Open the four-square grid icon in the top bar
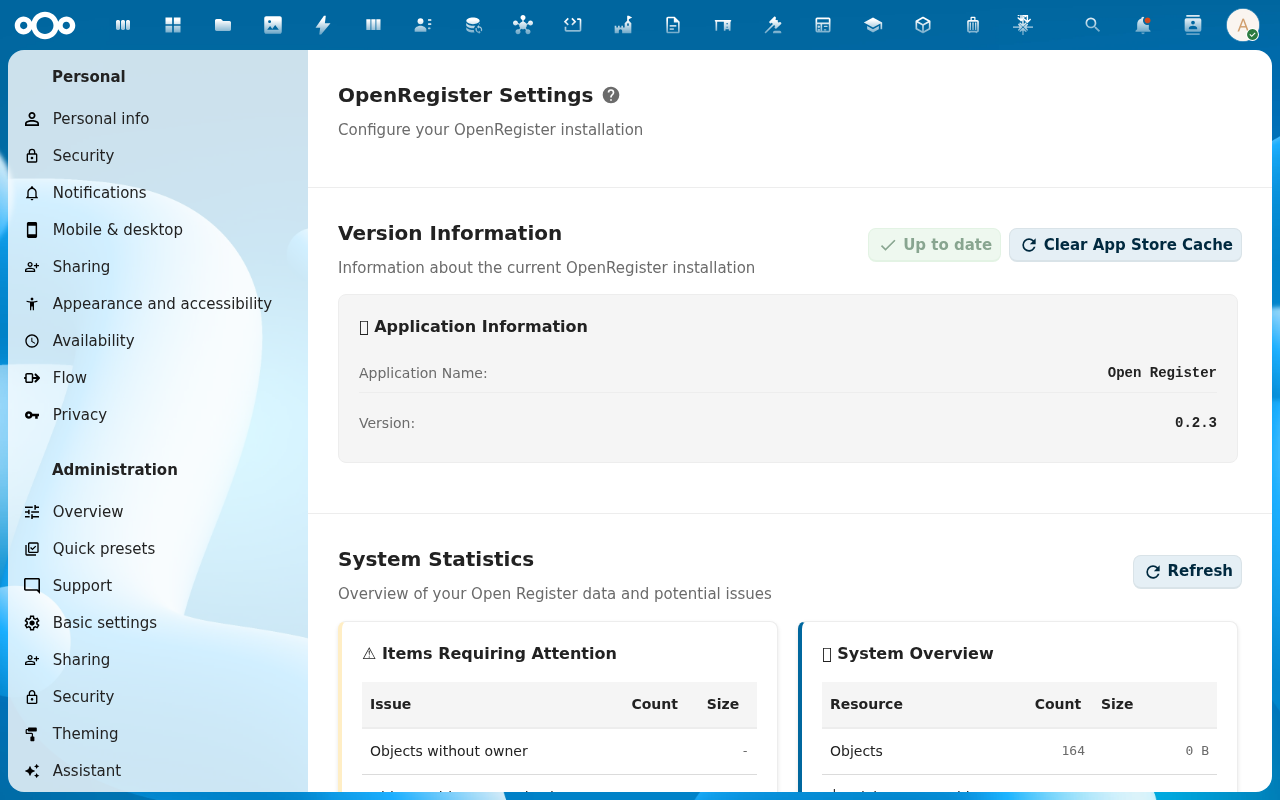This screenshot has width=1280, height=800. click(173, 25)
